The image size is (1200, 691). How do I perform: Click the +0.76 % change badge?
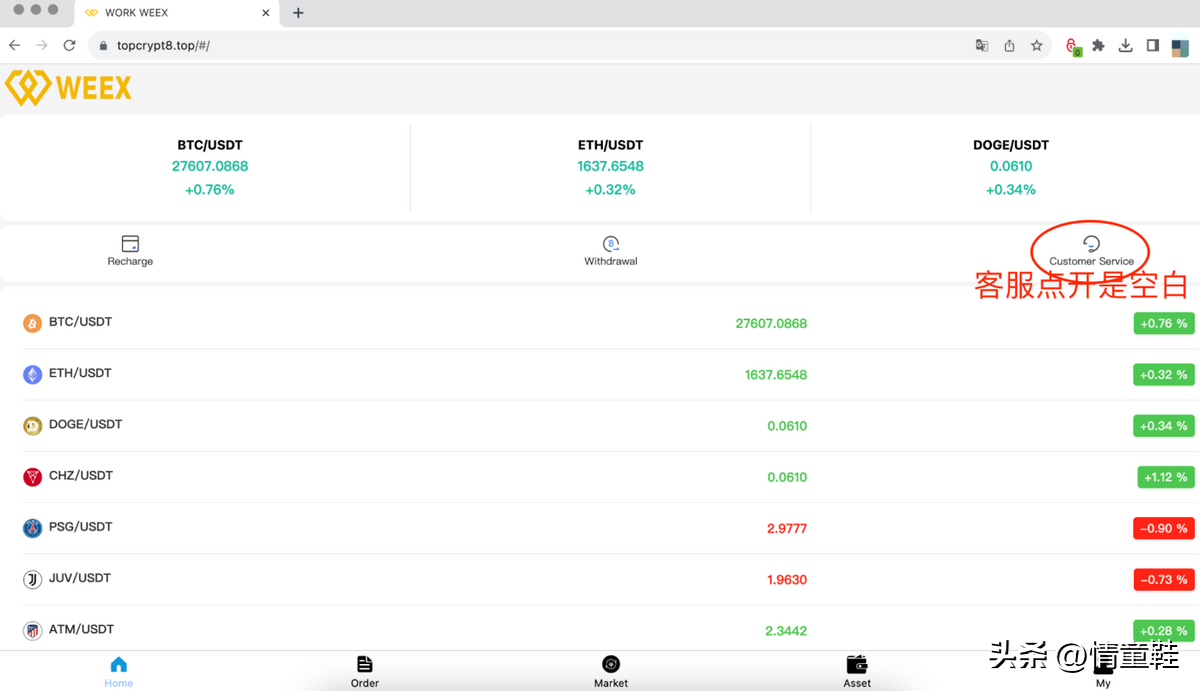(1164, 323)
